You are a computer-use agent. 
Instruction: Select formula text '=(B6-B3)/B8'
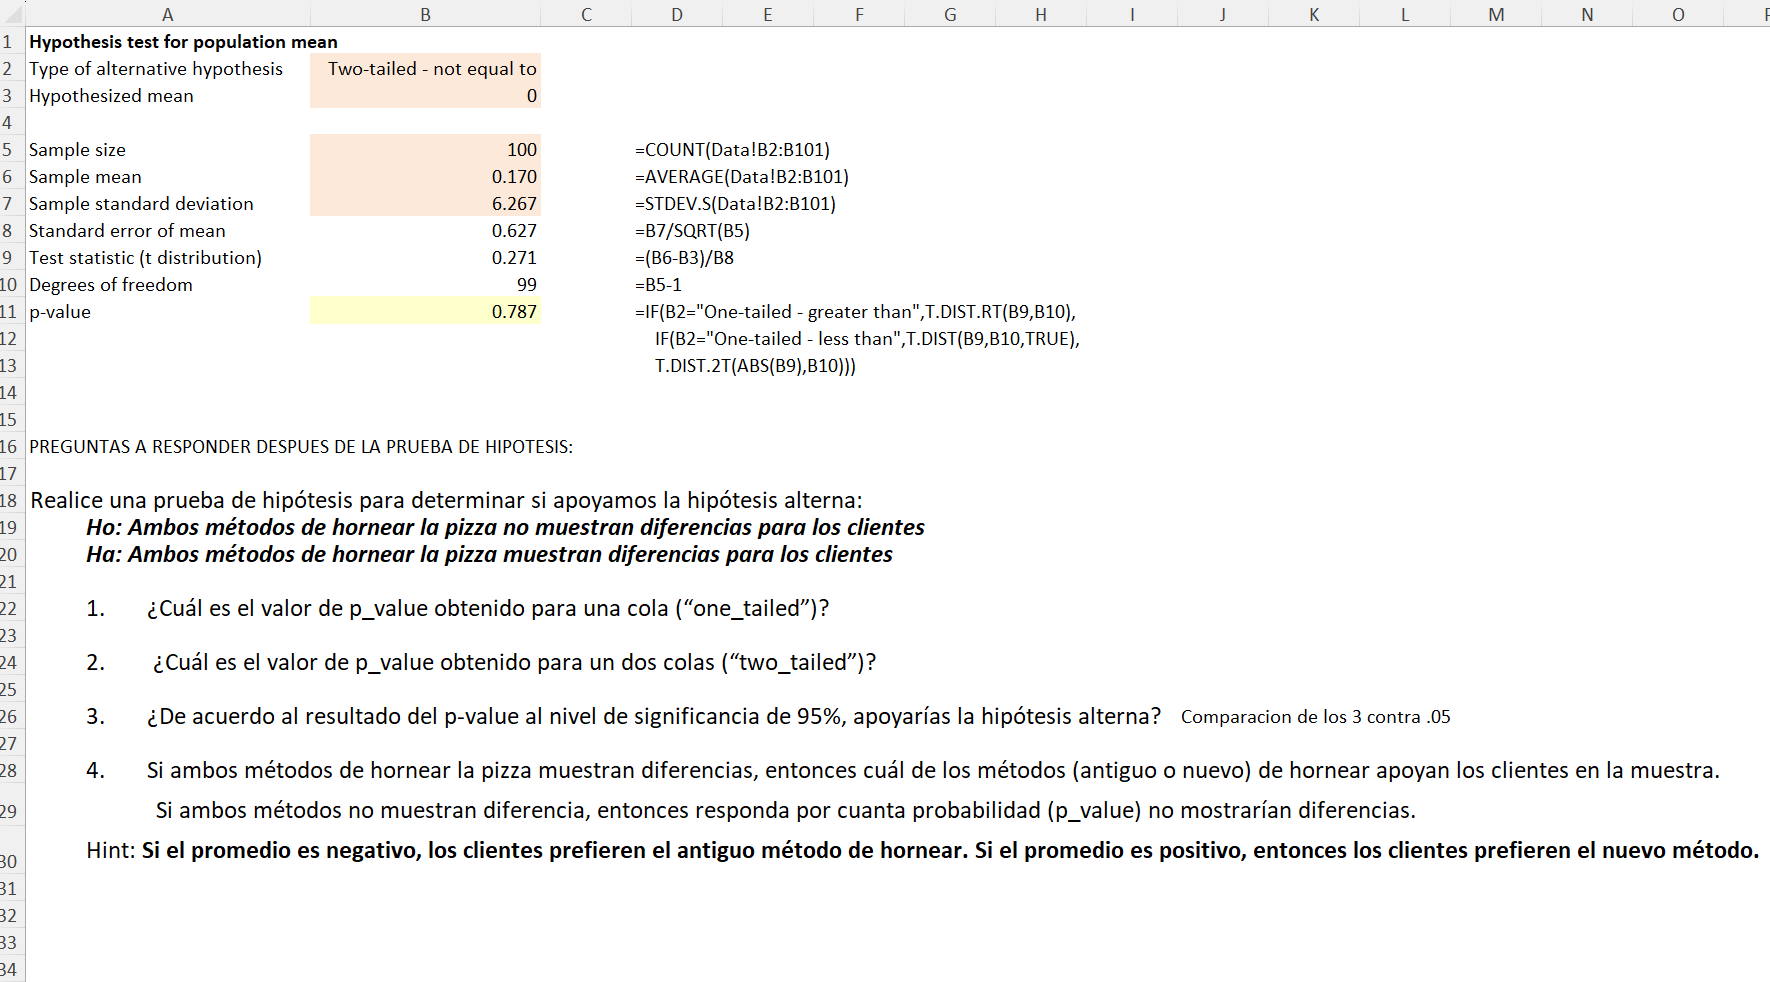(684, 258)
